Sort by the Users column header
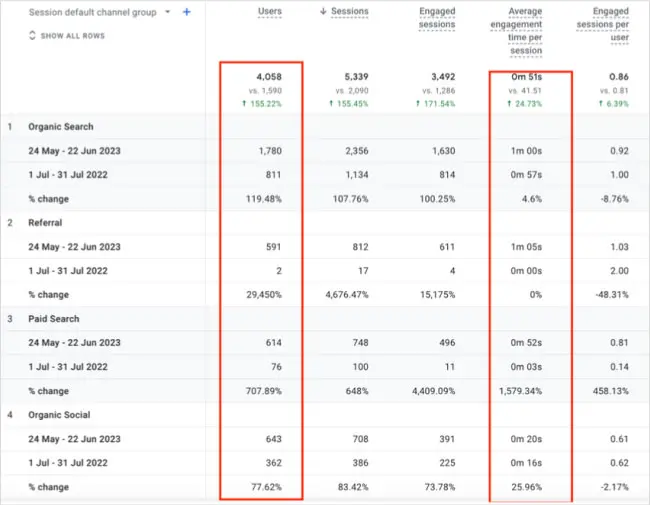This screenshot has width=650, height=505. (x=270, y=12)
